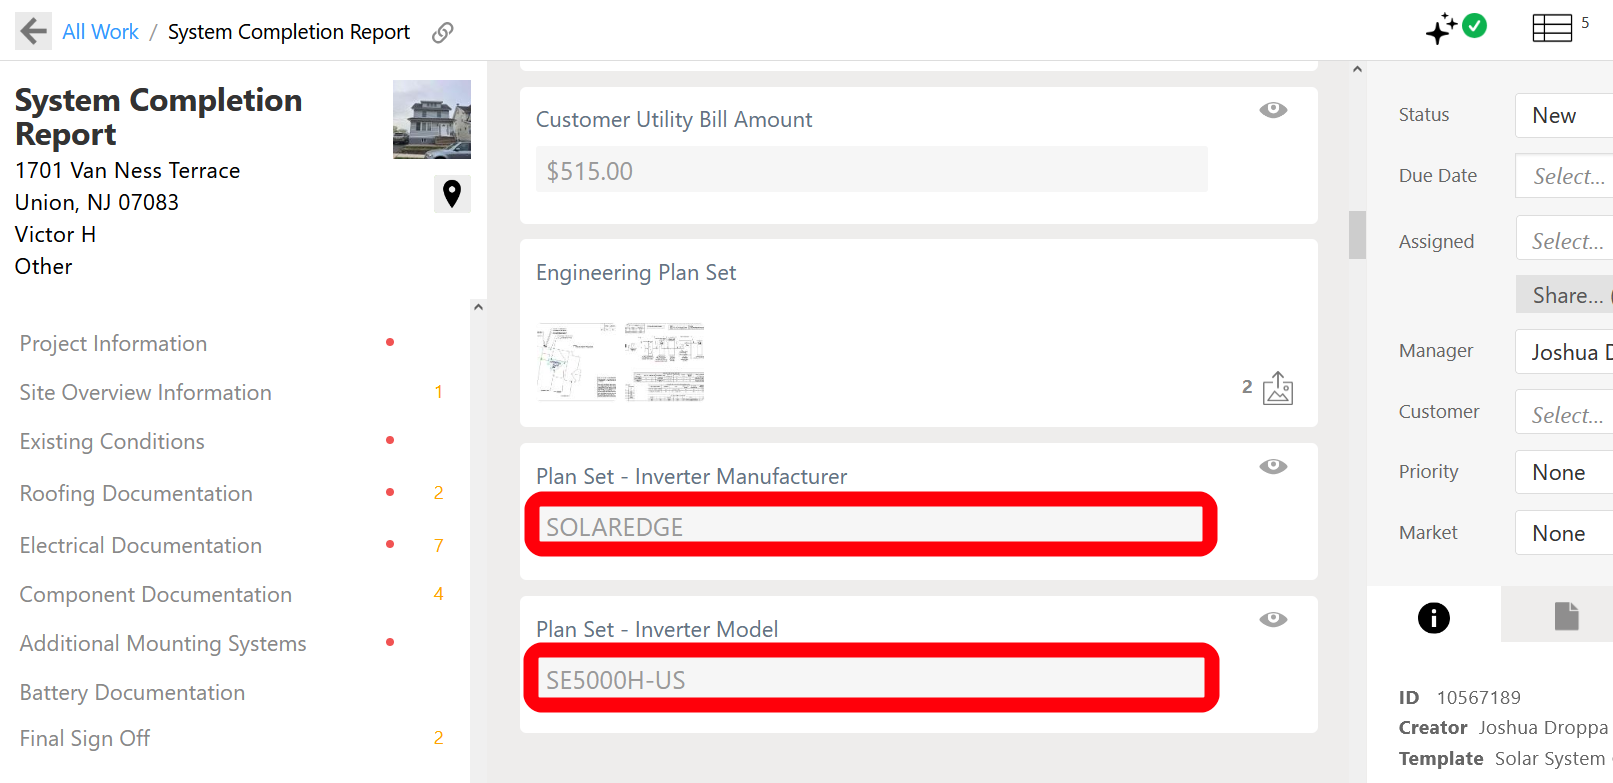This screenshot has width=1613, height=783.
Task: Toggle visibility of Customer Utility Bill Amount
Action: tap(1273, 110)
